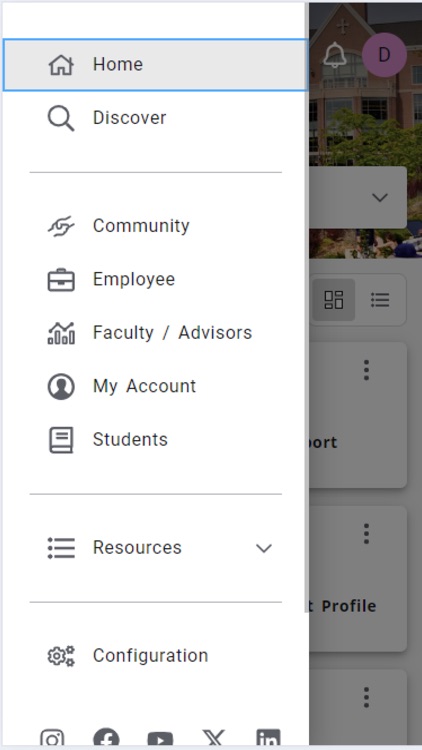Click the purple D user avatar

pos(384,55)
